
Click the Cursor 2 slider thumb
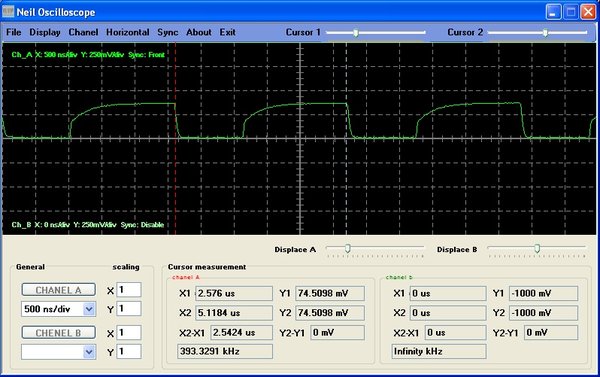click(545, 33)
